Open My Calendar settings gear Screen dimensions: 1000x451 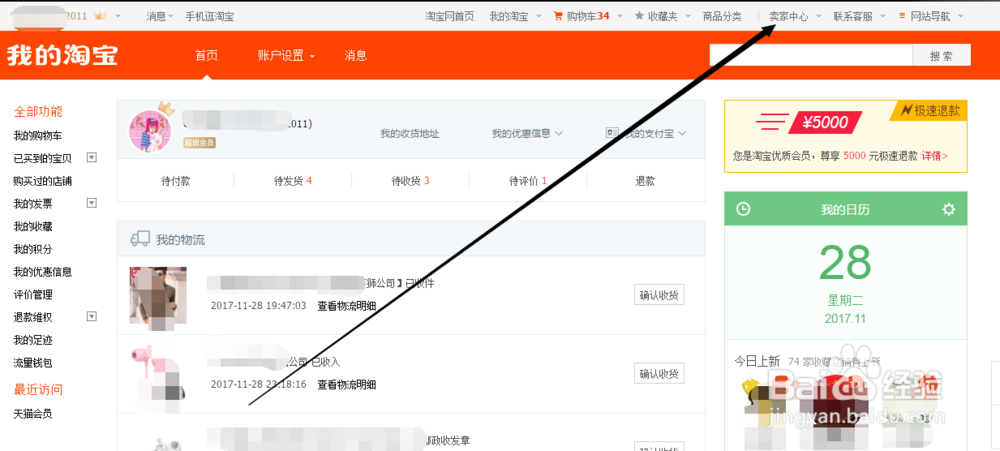(x=949, y=209)
